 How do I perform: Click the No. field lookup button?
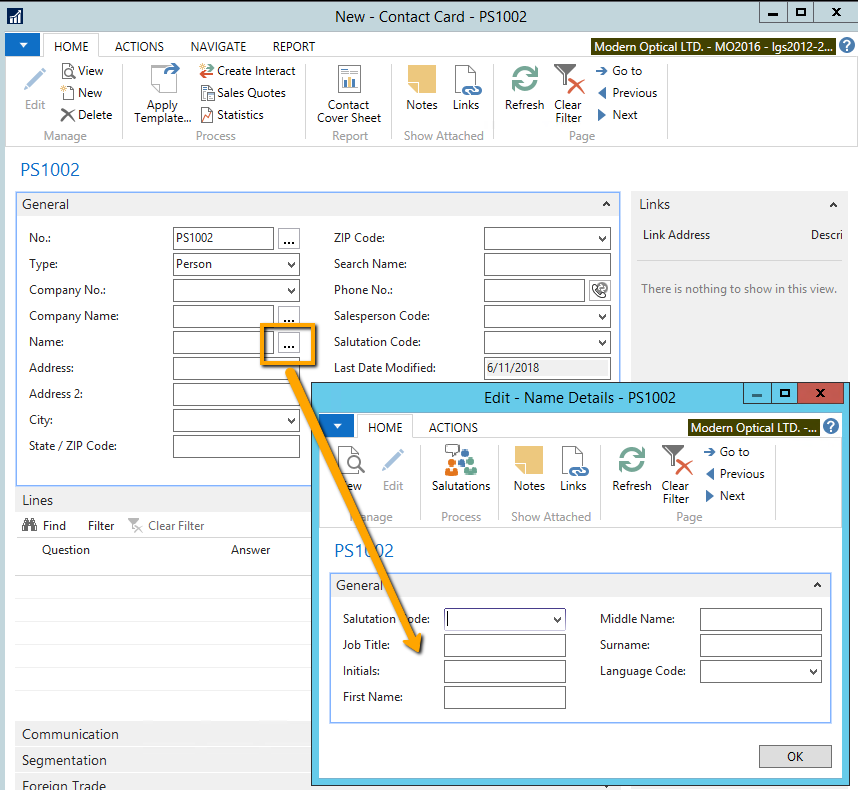pyautogui.click(x=289, y=239)
